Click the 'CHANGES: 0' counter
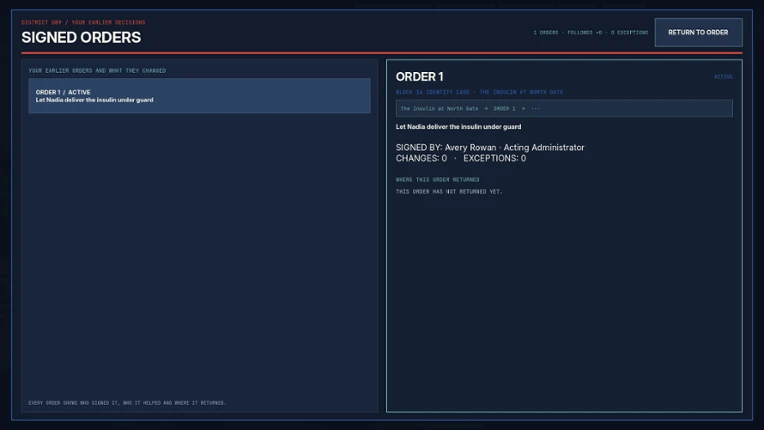Image resolution: width=764 pixels, height=430 pixels. pyautogui.click(x=421, y=158)
